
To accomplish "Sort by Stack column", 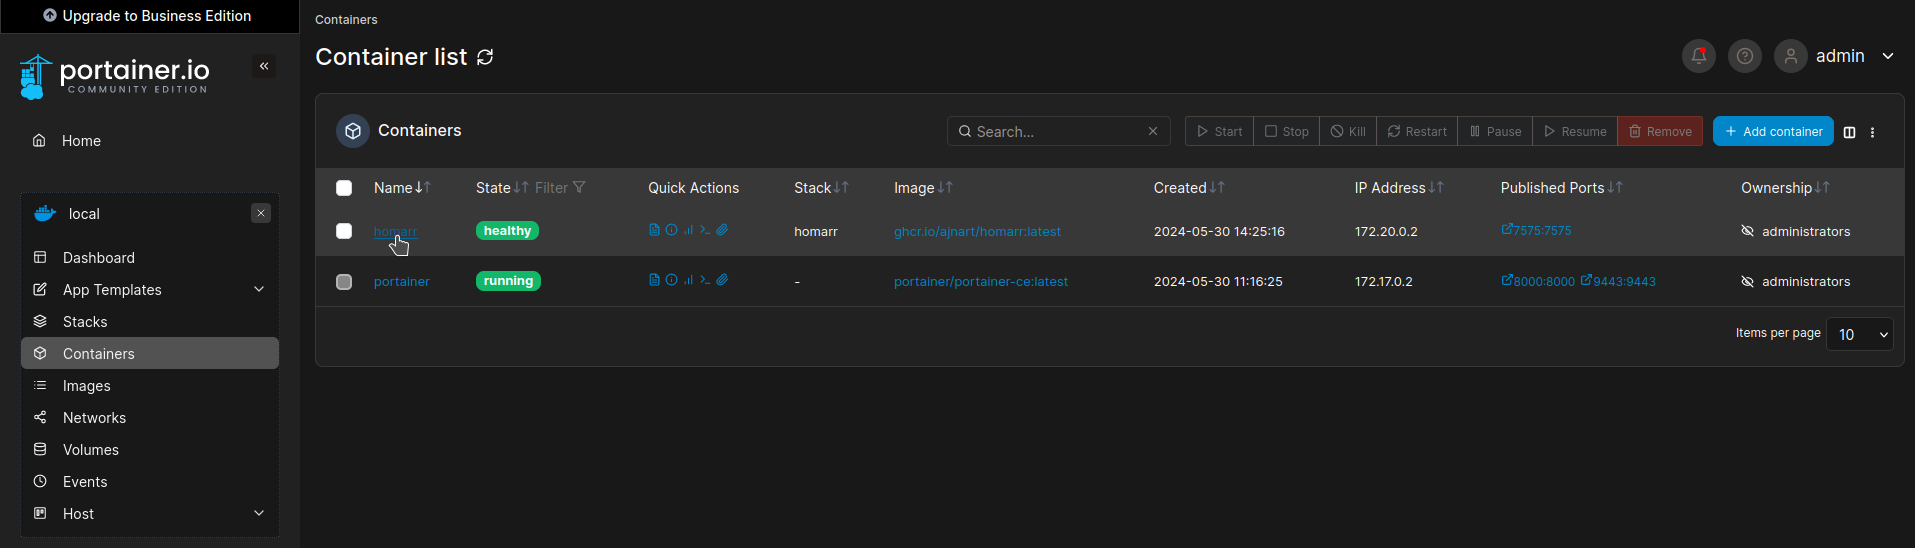I will click(x=821, y=188).
